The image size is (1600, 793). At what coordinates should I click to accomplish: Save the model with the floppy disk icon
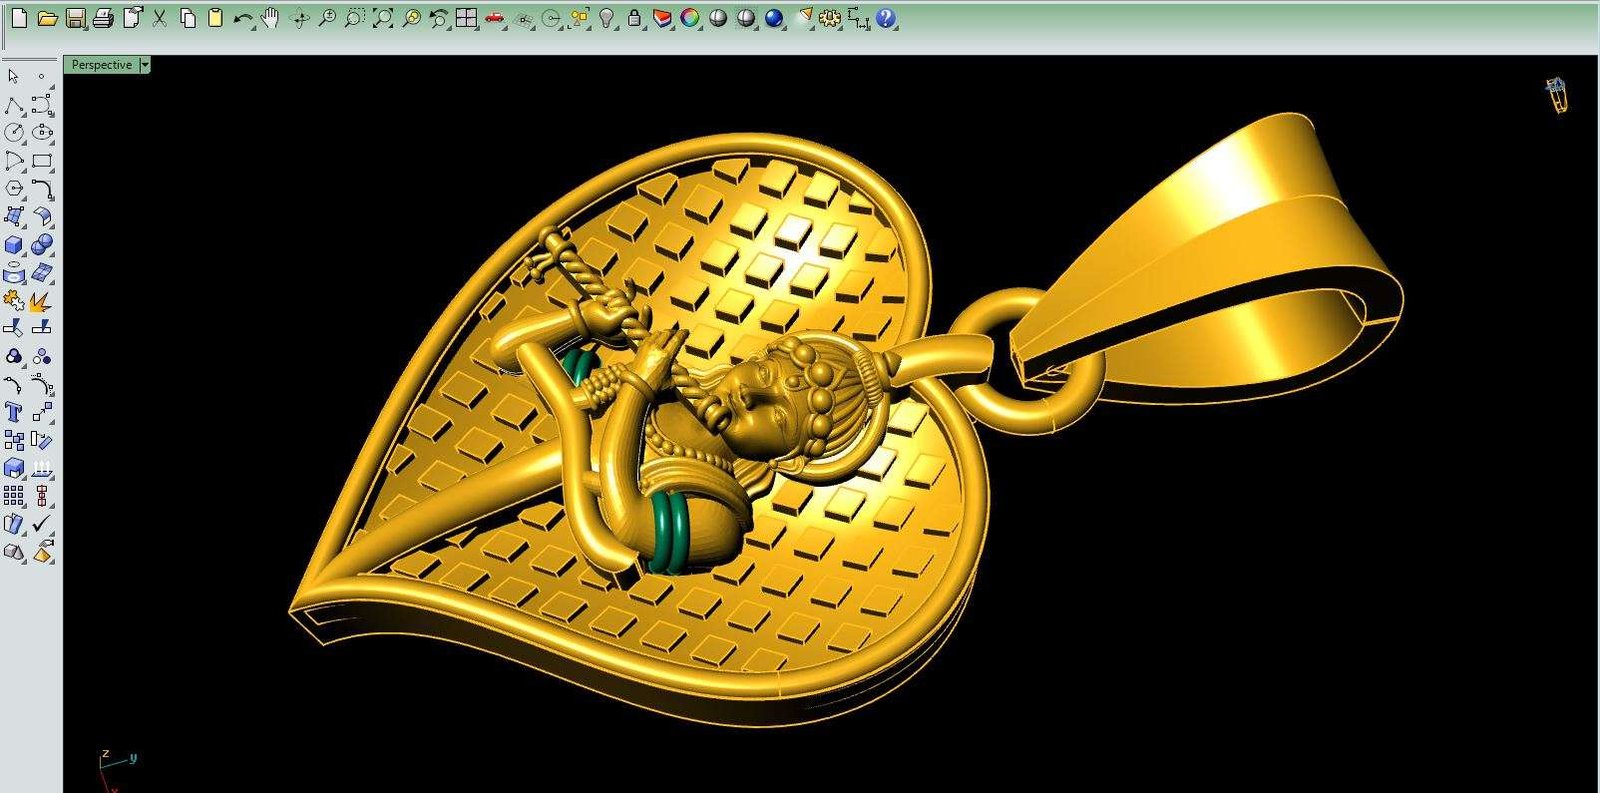[x=75, y=18]
